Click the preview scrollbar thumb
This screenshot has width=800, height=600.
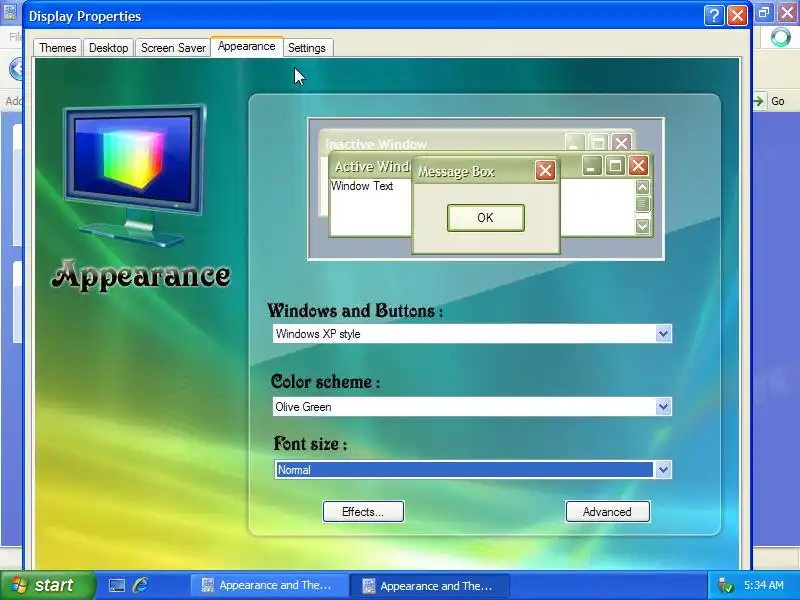coord(642,204)
